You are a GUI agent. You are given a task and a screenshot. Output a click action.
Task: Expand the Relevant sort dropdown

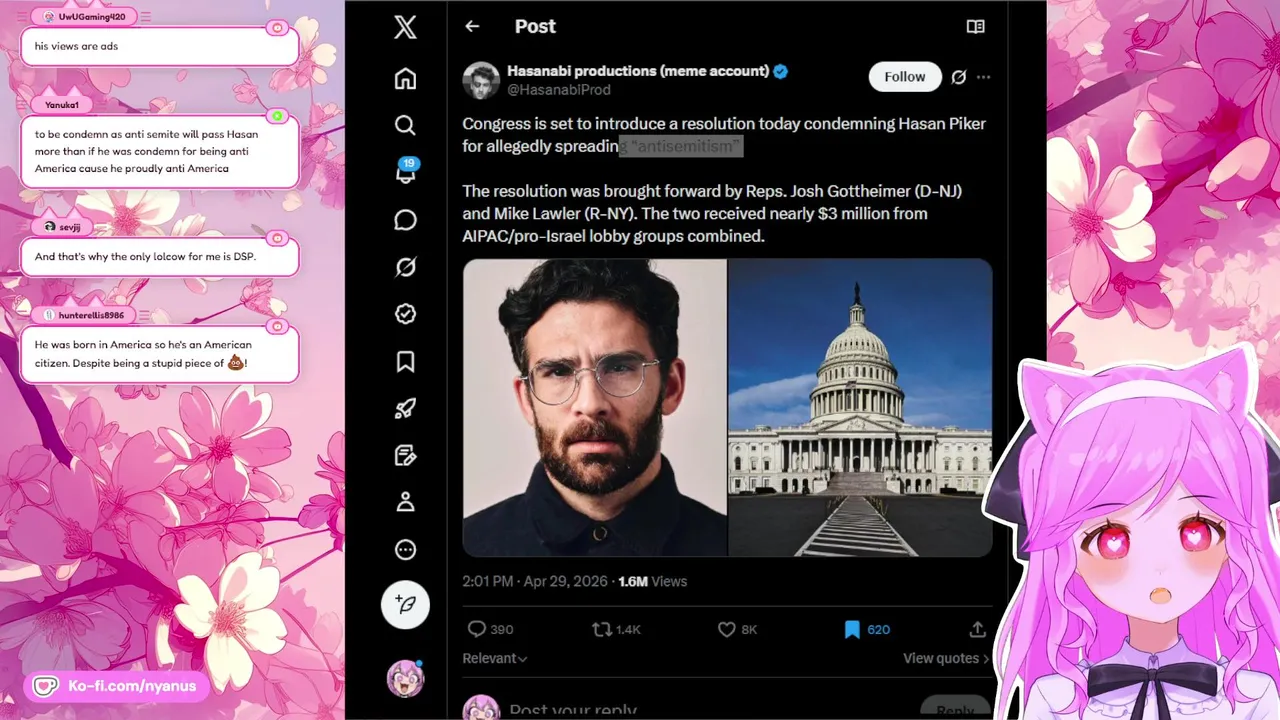pos(494,658)
